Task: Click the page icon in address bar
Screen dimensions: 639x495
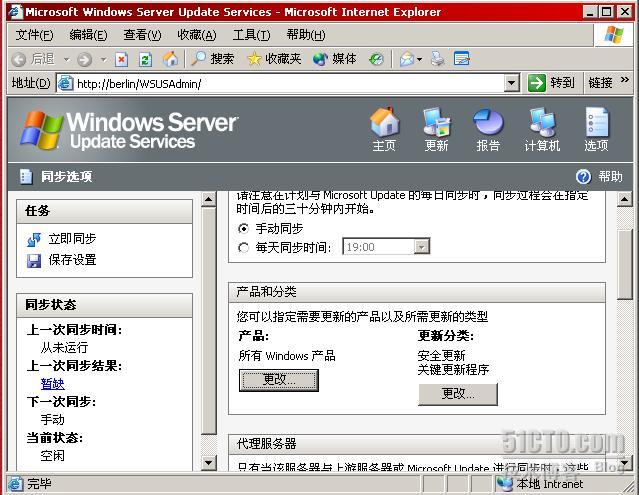Action: [x=65, y=83]
